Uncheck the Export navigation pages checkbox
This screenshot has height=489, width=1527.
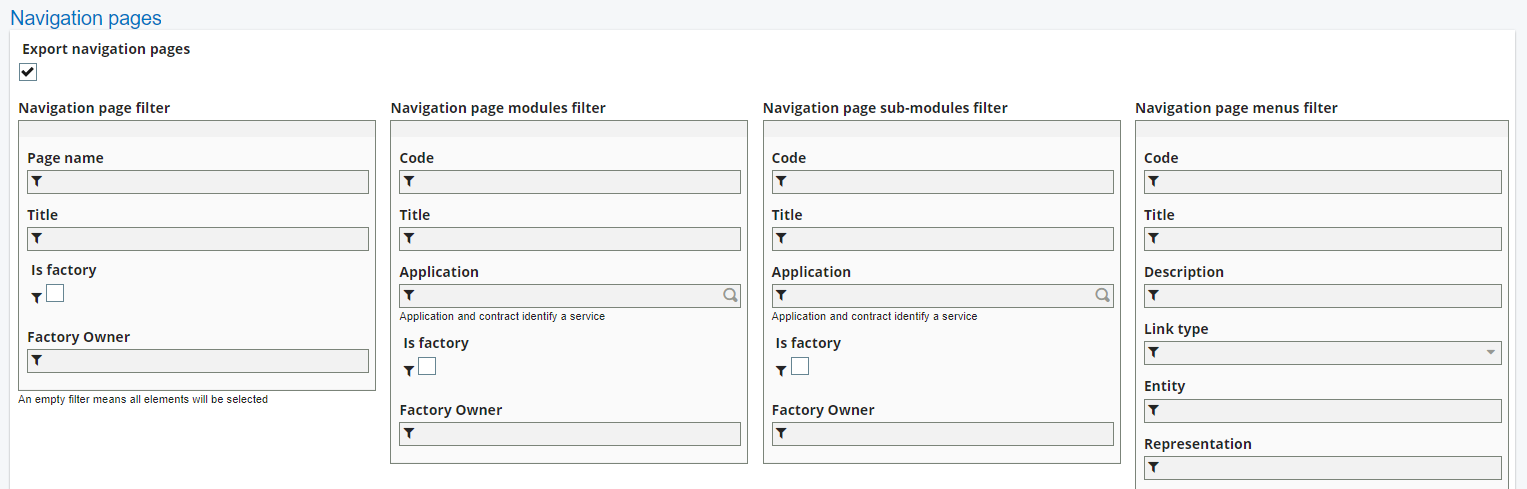tap(28, 72)
